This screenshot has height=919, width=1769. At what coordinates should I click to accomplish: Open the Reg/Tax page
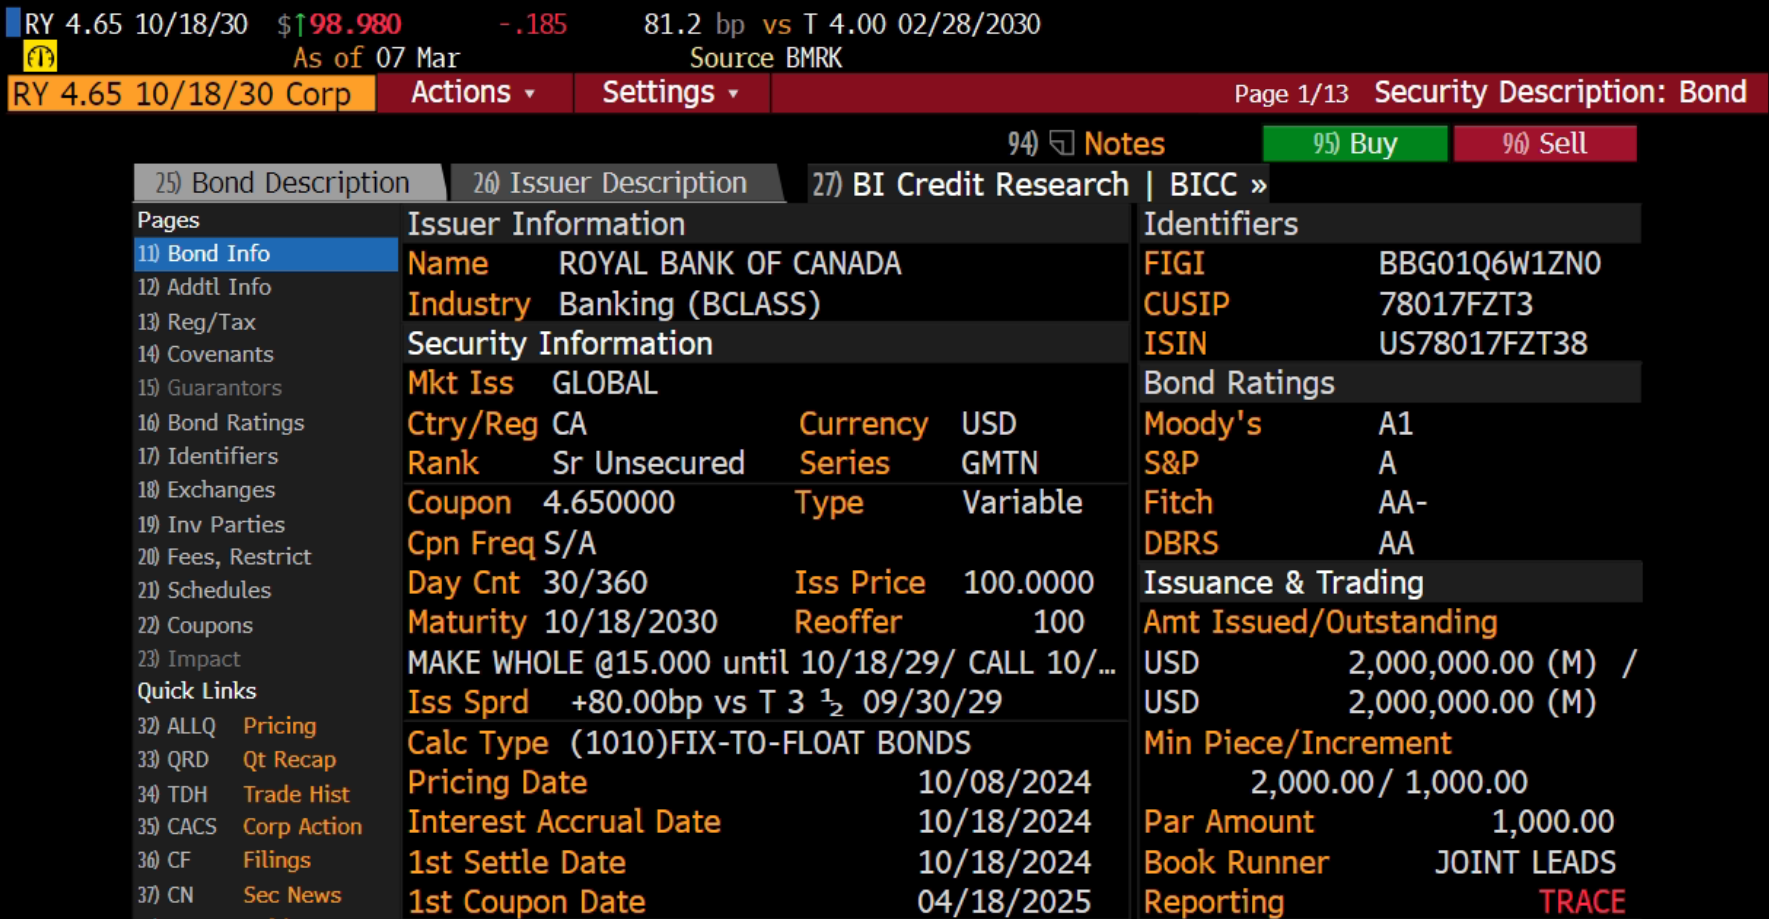pos(197,322)
